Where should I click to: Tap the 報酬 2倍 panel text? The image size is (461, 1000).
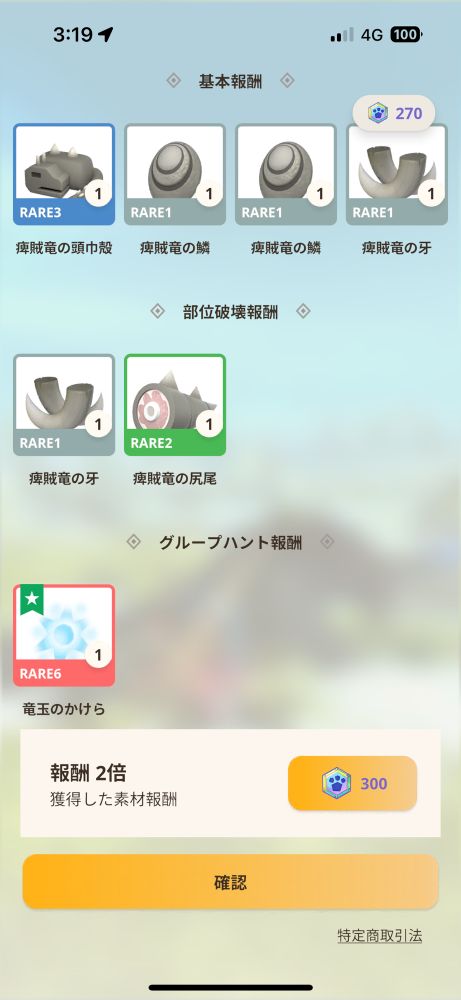(x=89, y=773)
